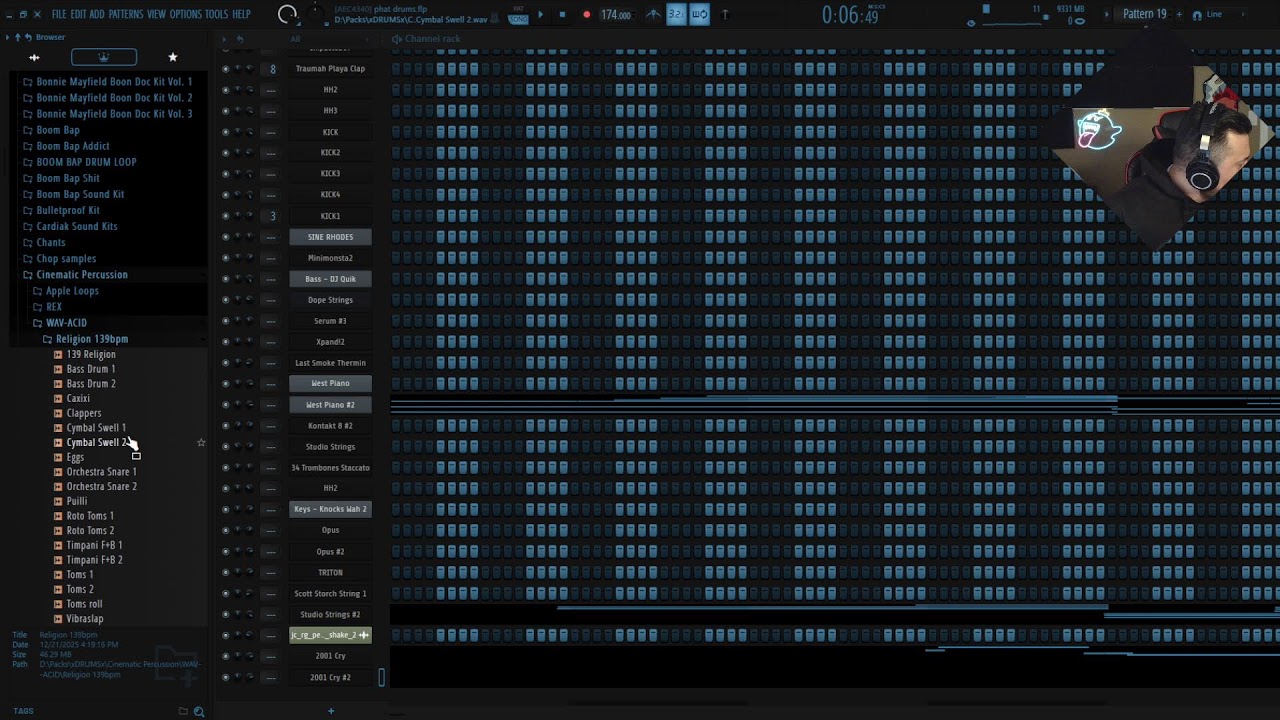Image resolution: width=1280 pixels, height=720 pixels.
Task: Select the jc_rg_pe.._shake_2 audio channel
Action: click(x=330, y=635)
